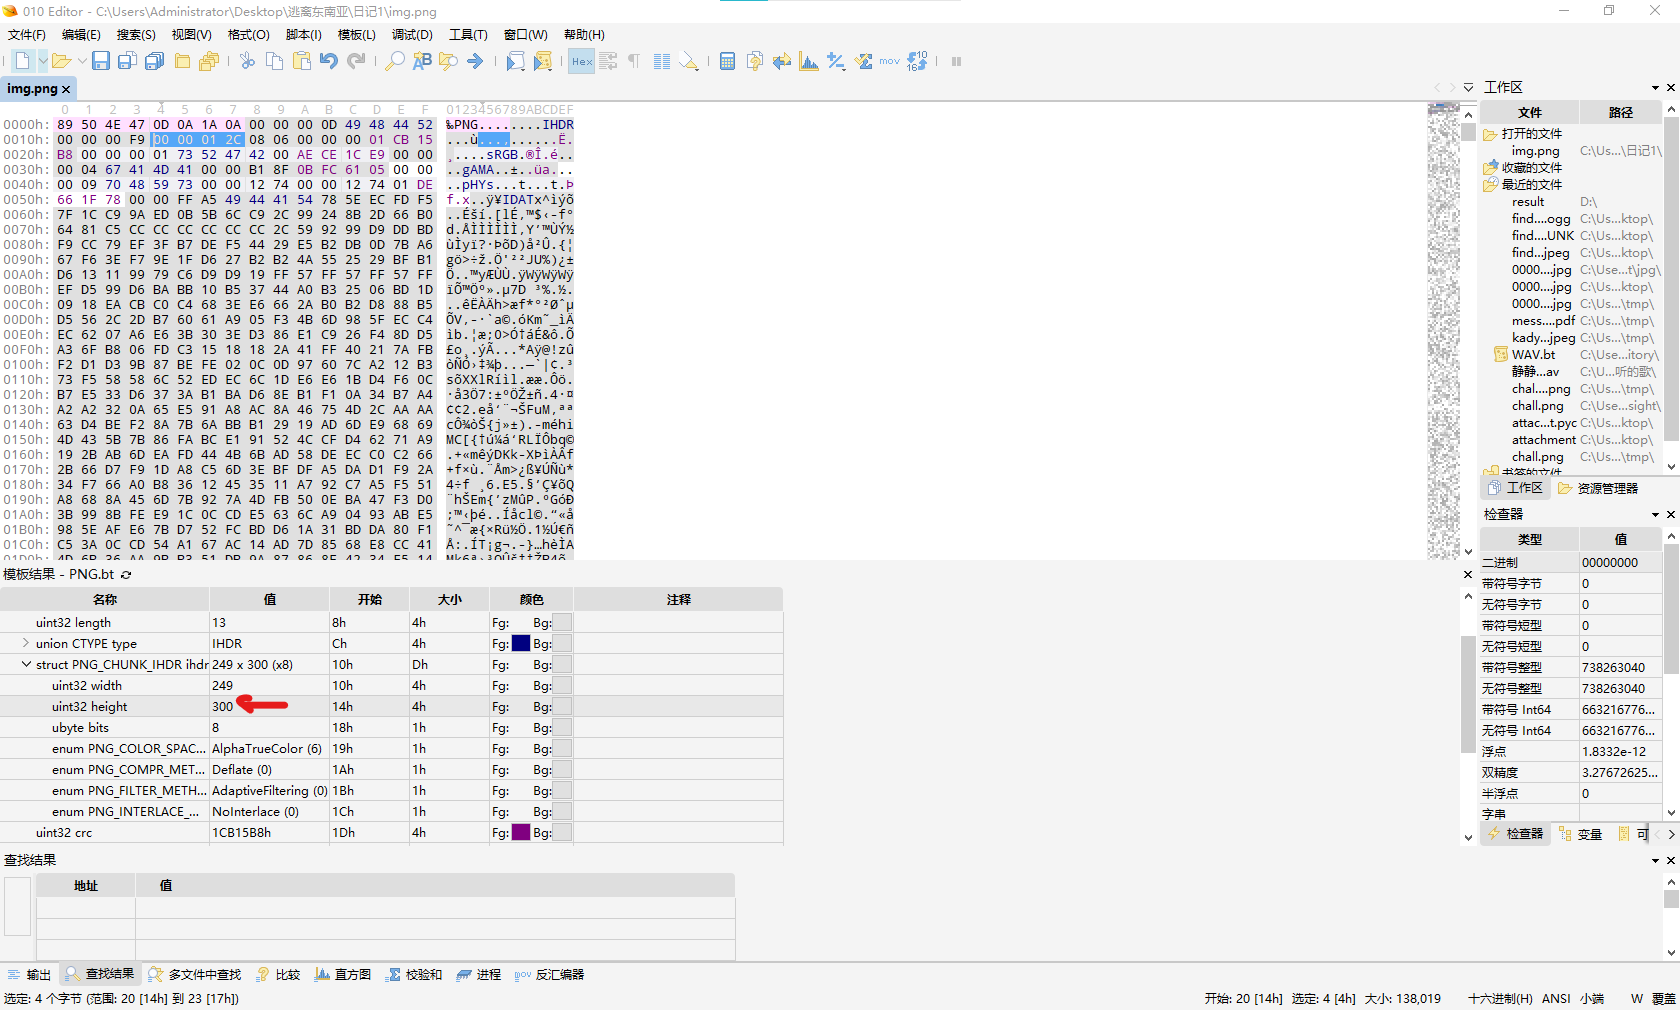Redo the last undone edit
The image size is (1680, 1010).
point(356,61)
